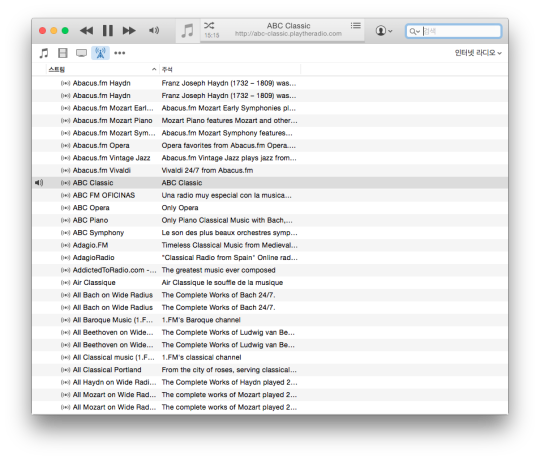Open the 인터넷 라디오 view dropdown
Screen dimensions: 540x460
pos(478,53)
